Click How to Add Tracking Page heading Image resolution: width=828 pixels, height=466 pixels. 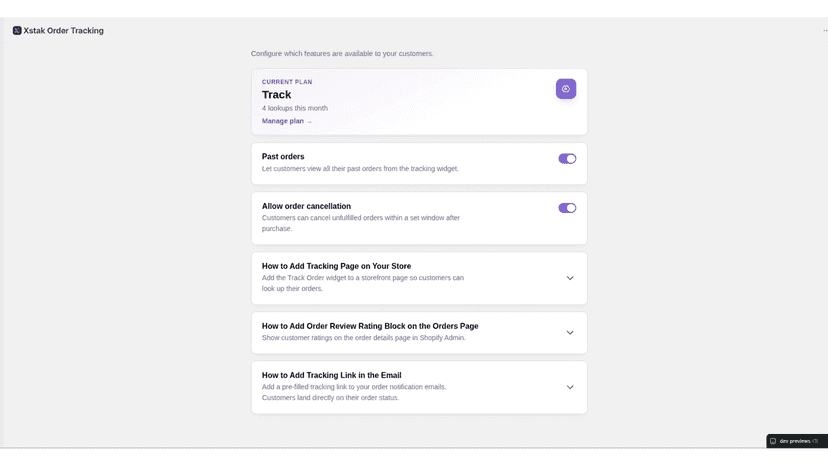[x=336, y=266]
